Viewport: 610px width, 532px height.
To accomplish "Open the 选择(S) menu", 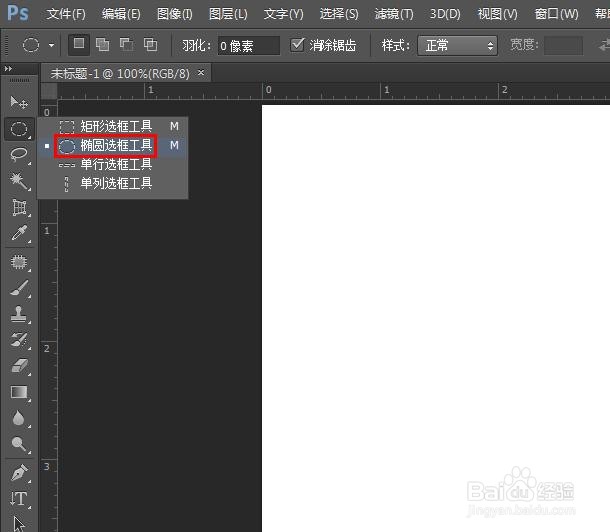I will [x=339, y=14].
